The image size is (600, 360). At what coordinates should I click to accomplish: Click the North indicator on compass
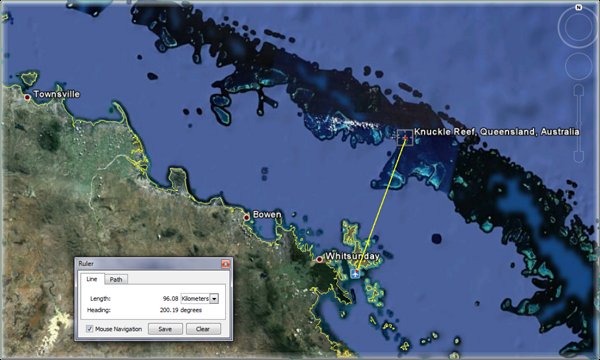[x=579, y=7]
